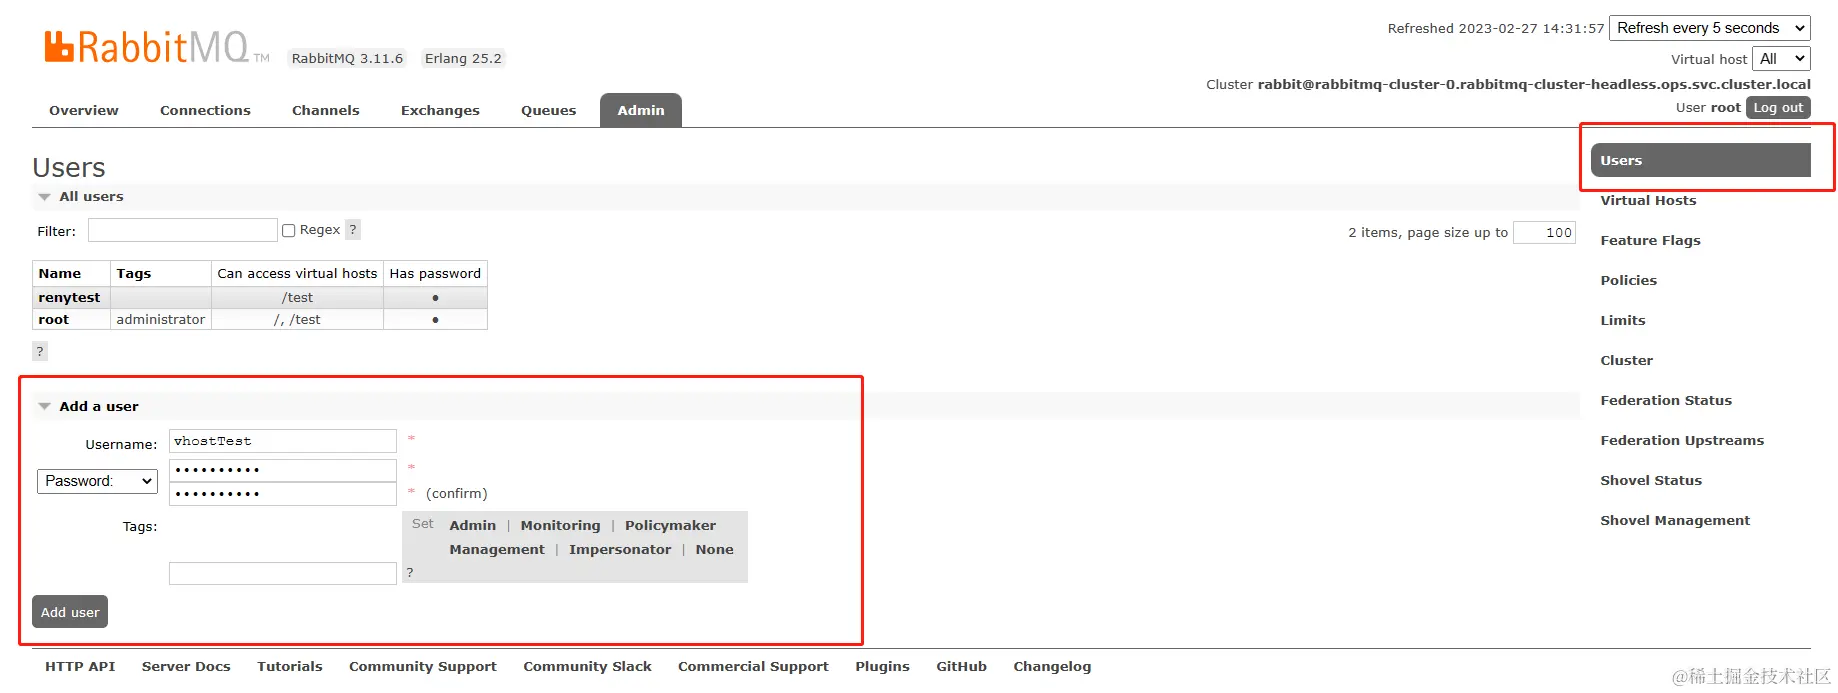Open Policies in the sidebar

(x=1628, y=281)
